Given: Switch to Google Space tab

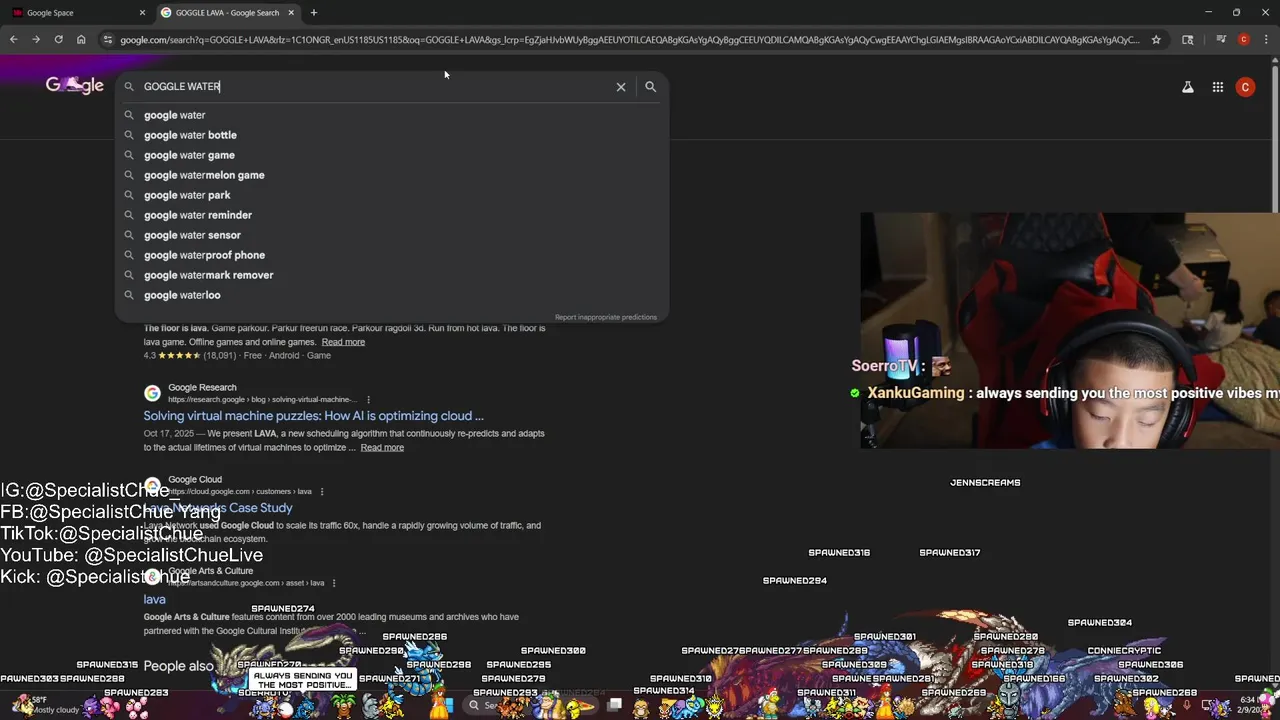Looking at the screenshot, I should tap(79, 13).
